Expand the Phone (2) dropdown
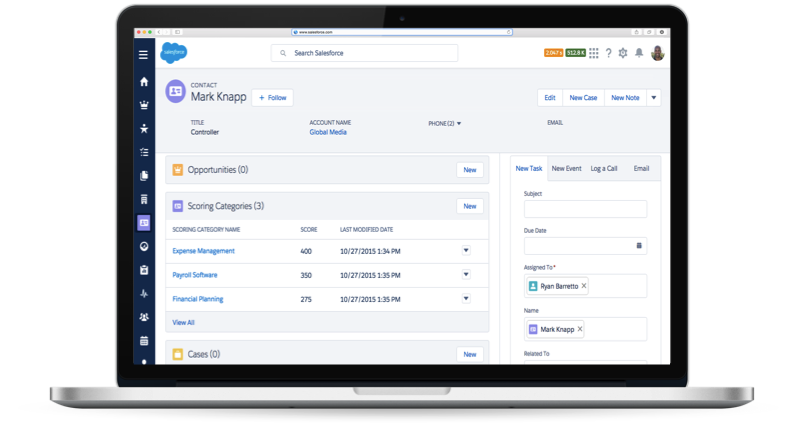 pos(459,124)
